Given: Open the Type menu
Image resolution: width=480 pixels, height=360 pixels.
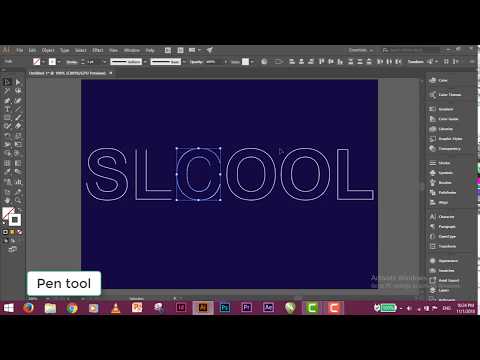Looking at the screenshot, I should click(x=65, y=50).
